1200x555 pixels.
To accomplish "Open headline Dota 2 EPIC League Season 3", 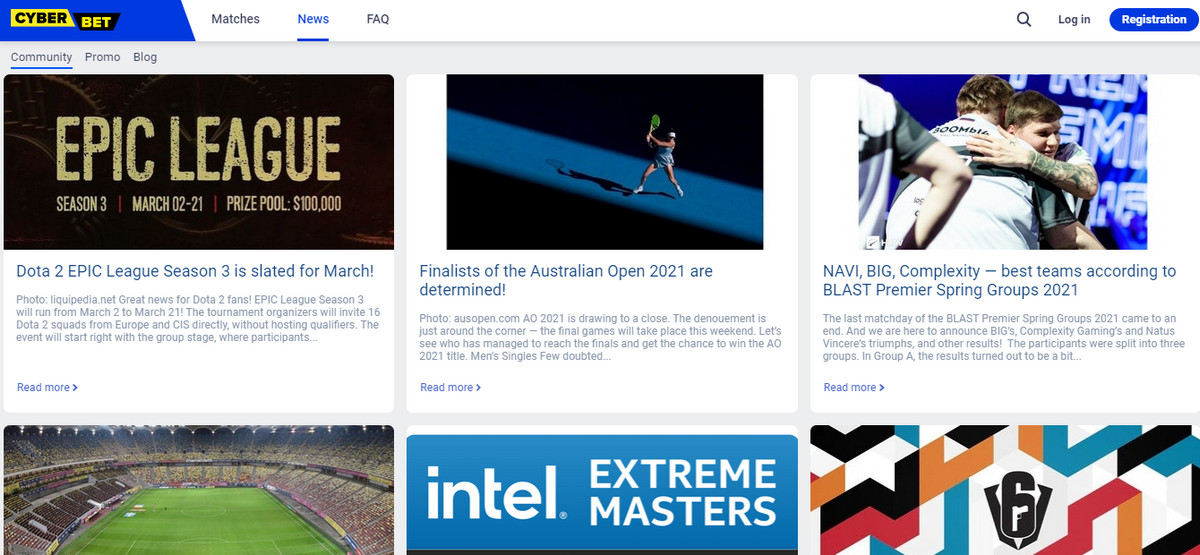I will coord(195,271).
